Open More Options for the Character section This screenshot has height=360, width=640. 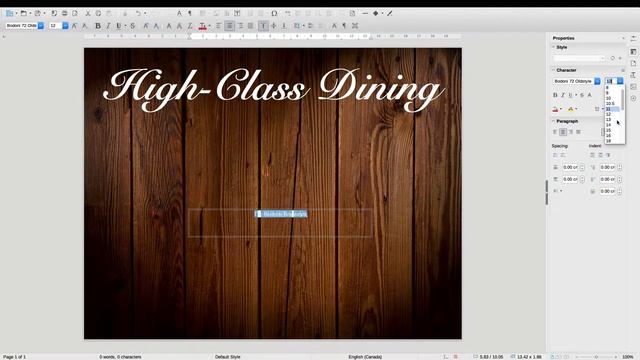(x=623, y=70)
